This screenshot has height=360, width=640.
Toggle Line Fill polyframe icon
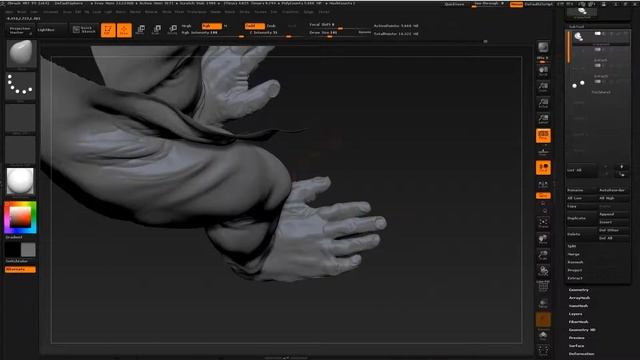click(x=543, y=286)
